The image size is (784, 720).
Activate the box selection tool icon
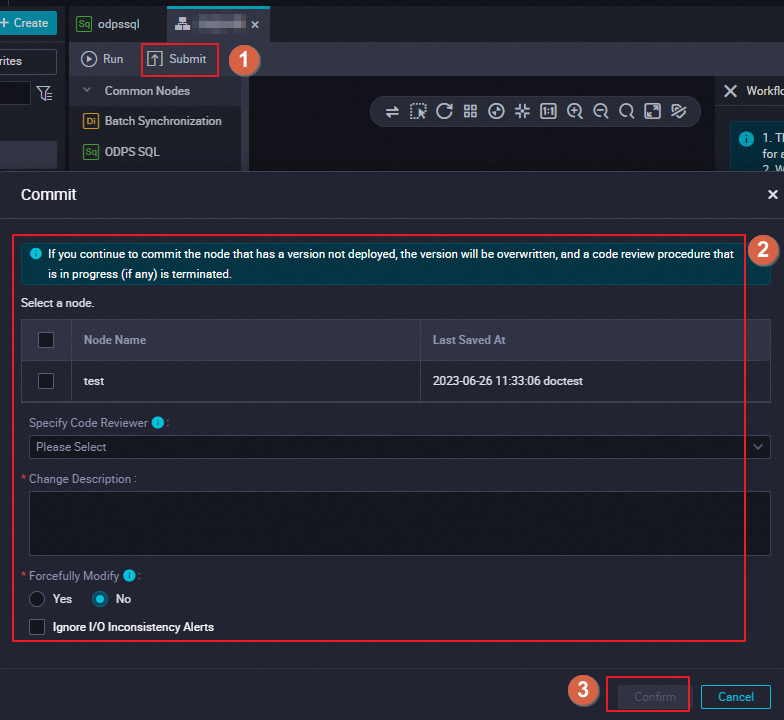point(418,112)
